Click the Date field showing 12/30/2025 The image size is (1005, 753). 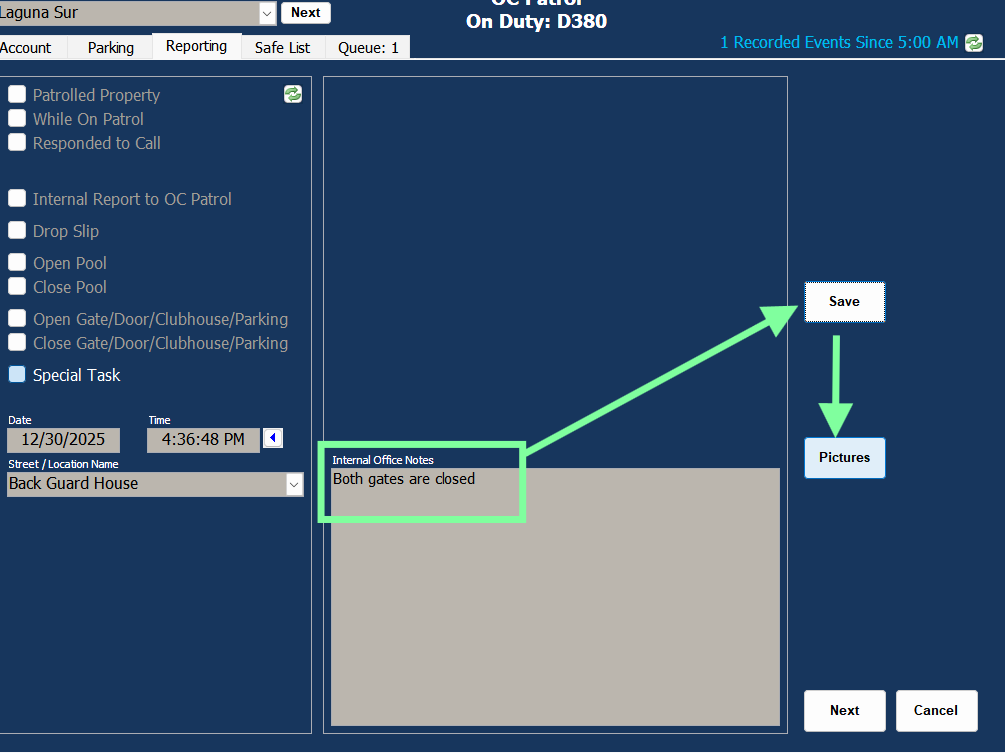[x=63, y=440]
